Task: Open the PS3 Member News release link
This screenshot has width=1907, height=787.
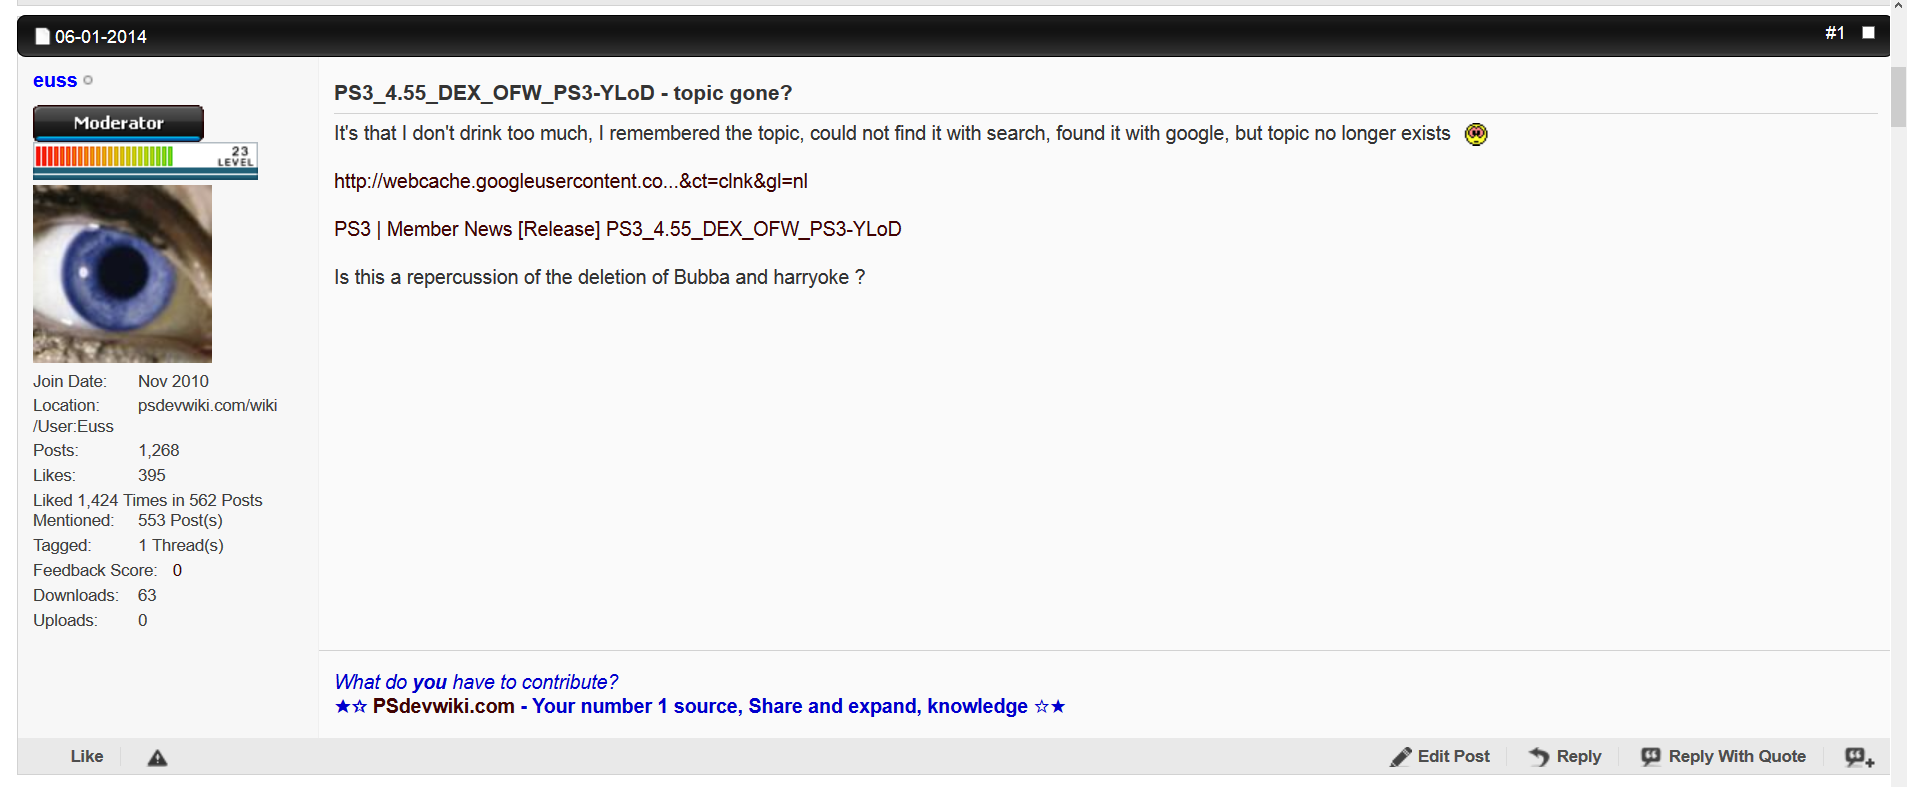Action: pos(617,229)
